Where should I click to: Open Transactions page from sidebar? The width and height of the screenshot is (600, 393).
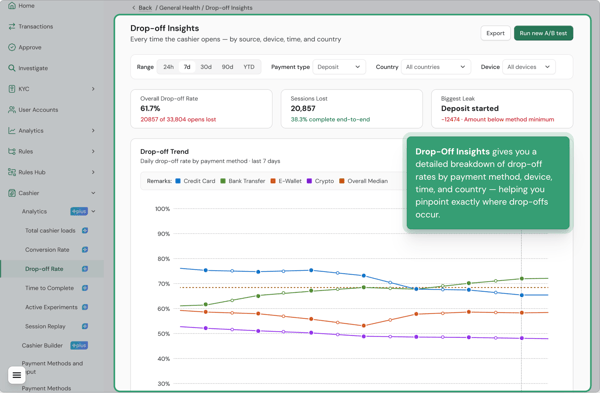36,26
